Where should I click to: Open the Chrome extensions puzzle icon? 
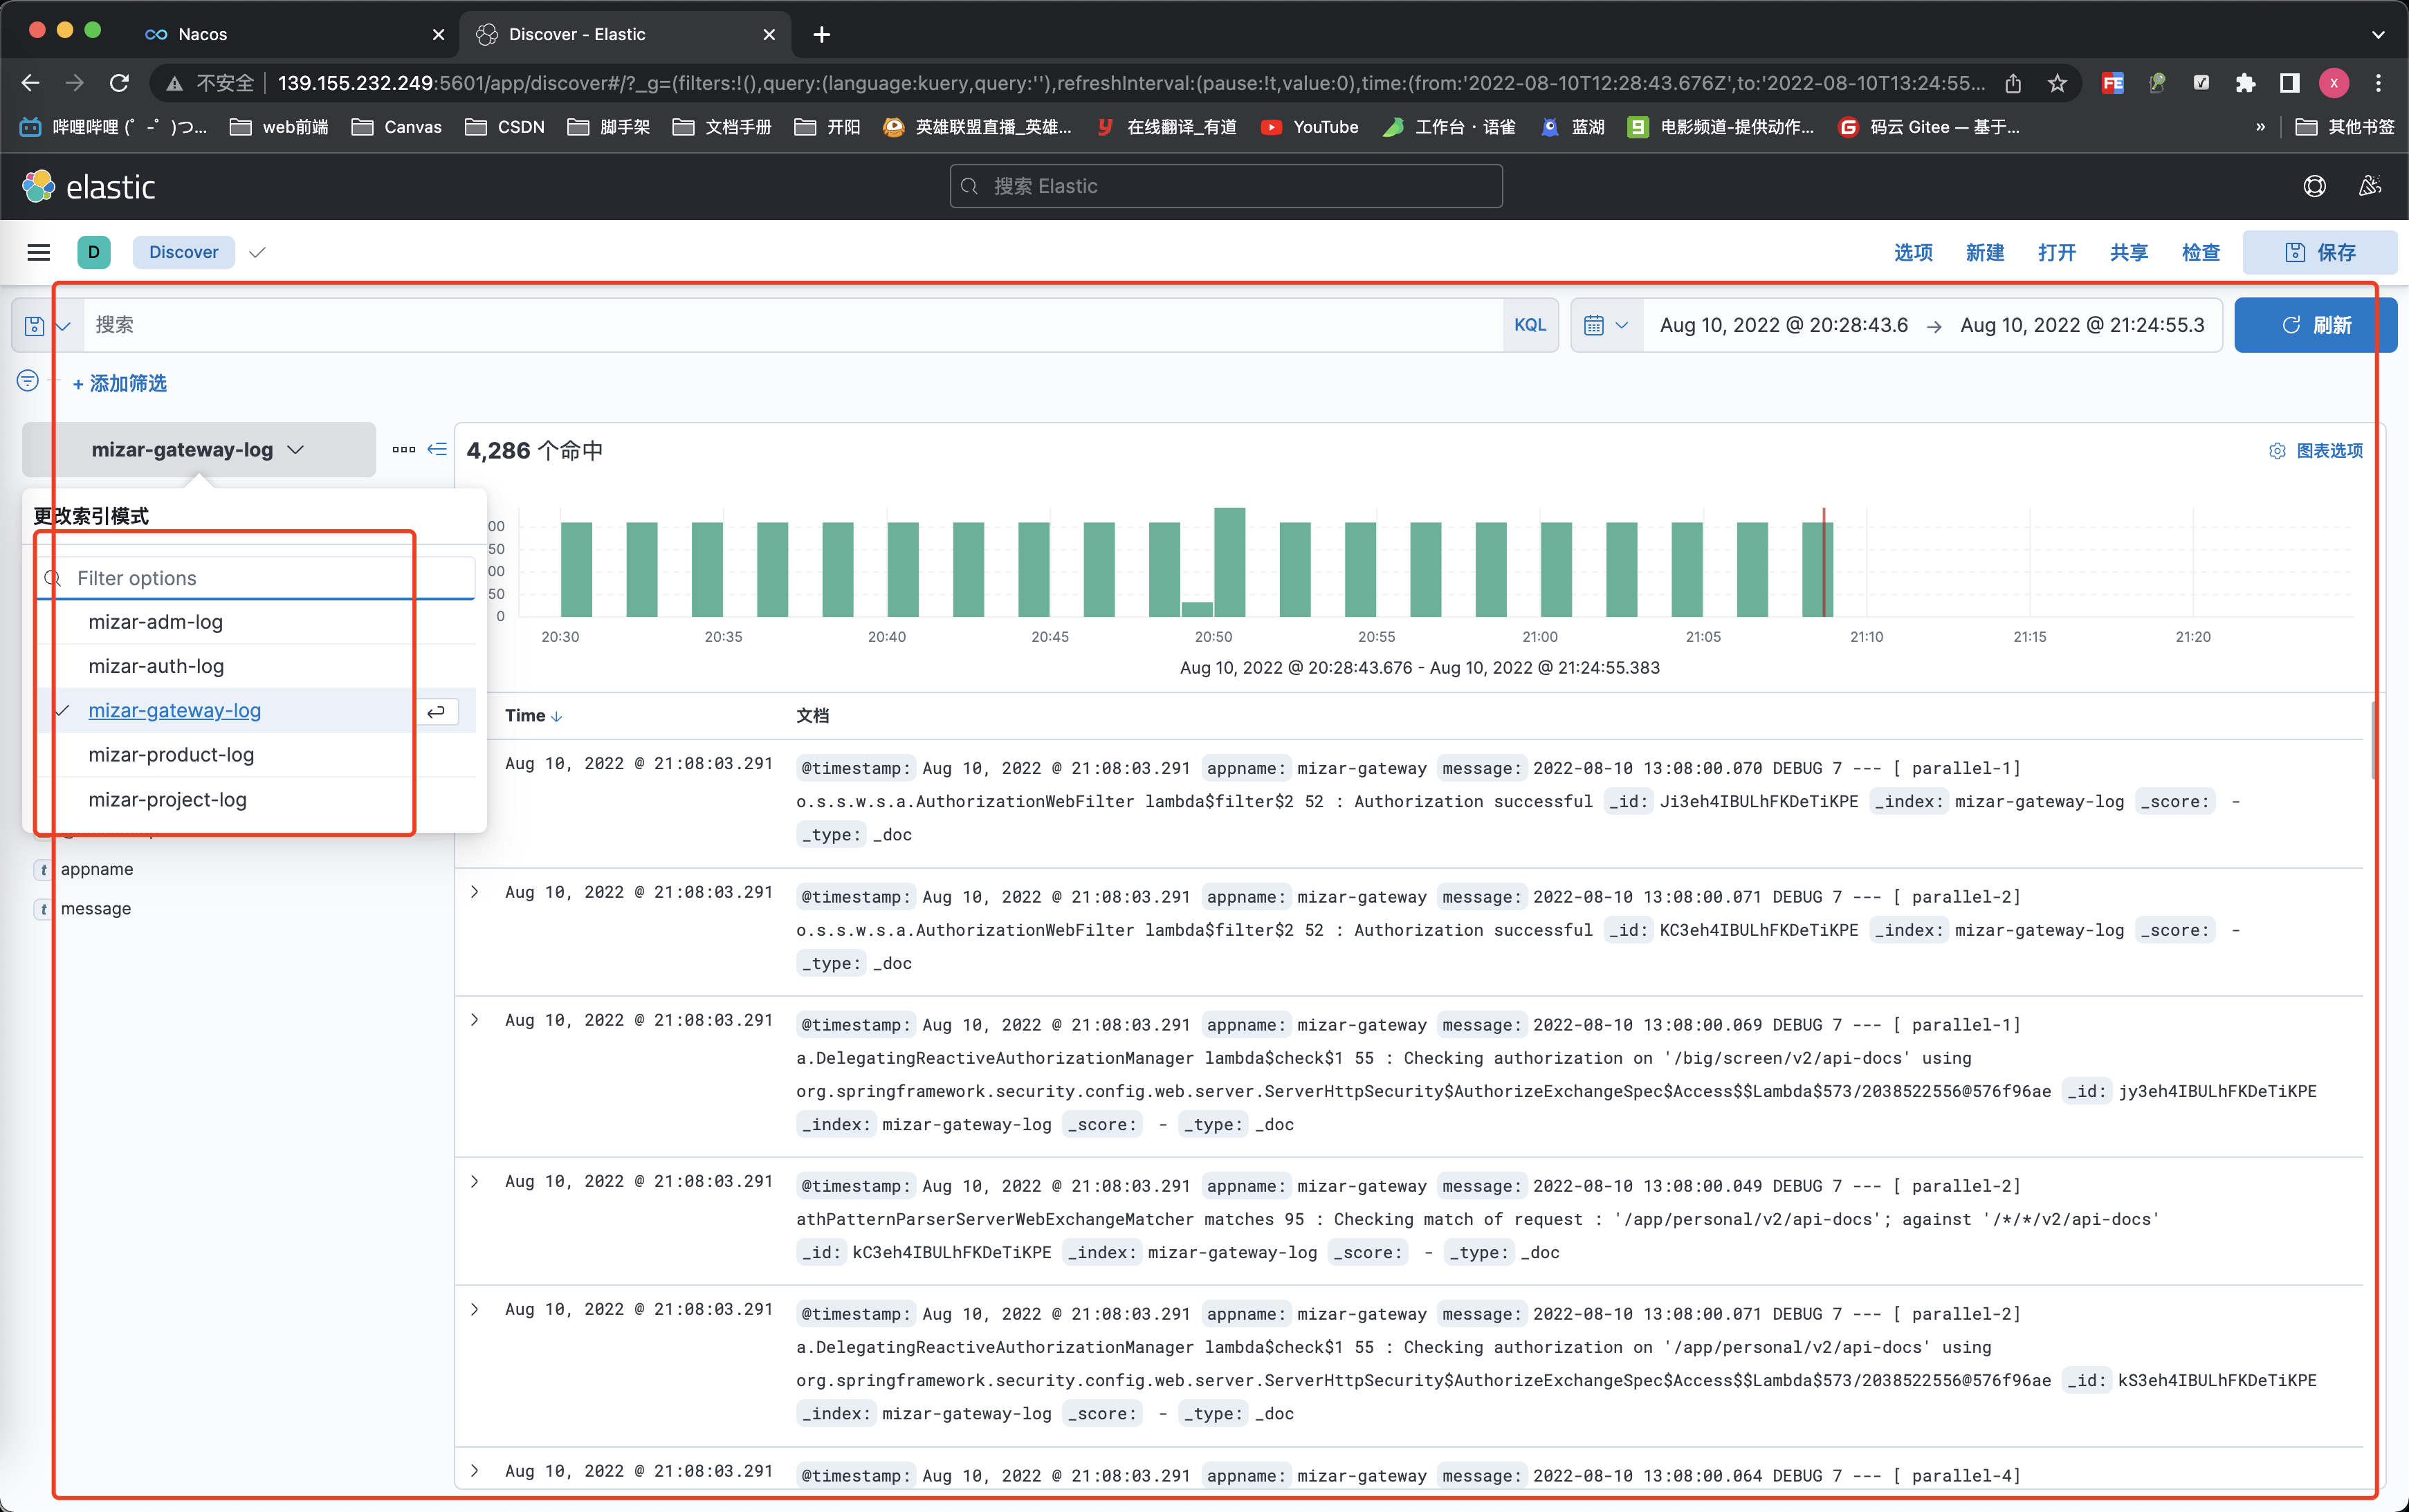[x=2245, y=83]
